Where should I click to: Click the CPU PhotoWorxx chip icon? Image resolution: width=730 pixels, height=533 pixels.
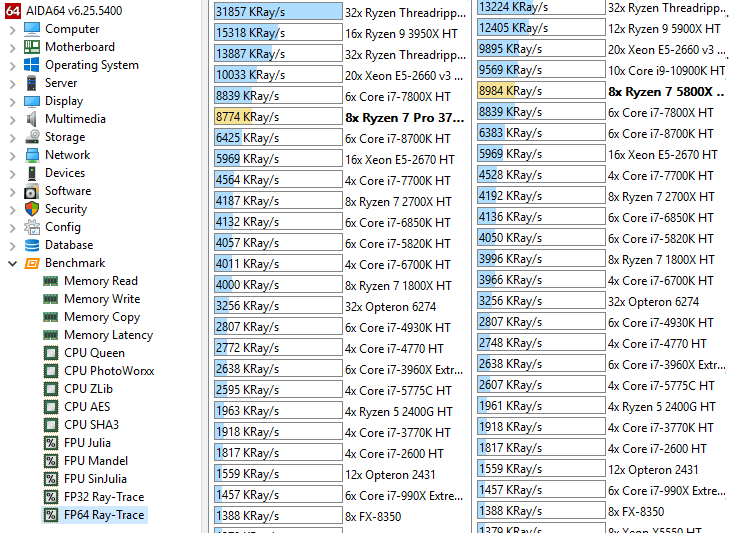pyautogui.click(x=51, y=371)
